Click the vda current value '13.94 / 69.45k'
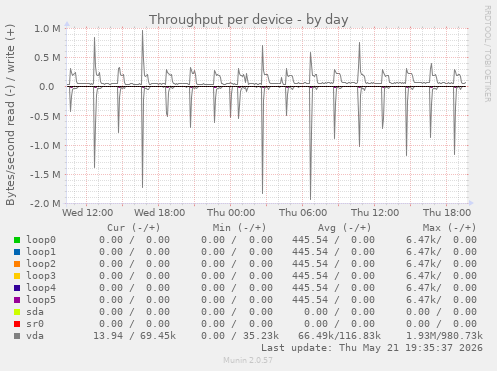The height and width of the screenshot is (371, 497). tap(134, 336)
